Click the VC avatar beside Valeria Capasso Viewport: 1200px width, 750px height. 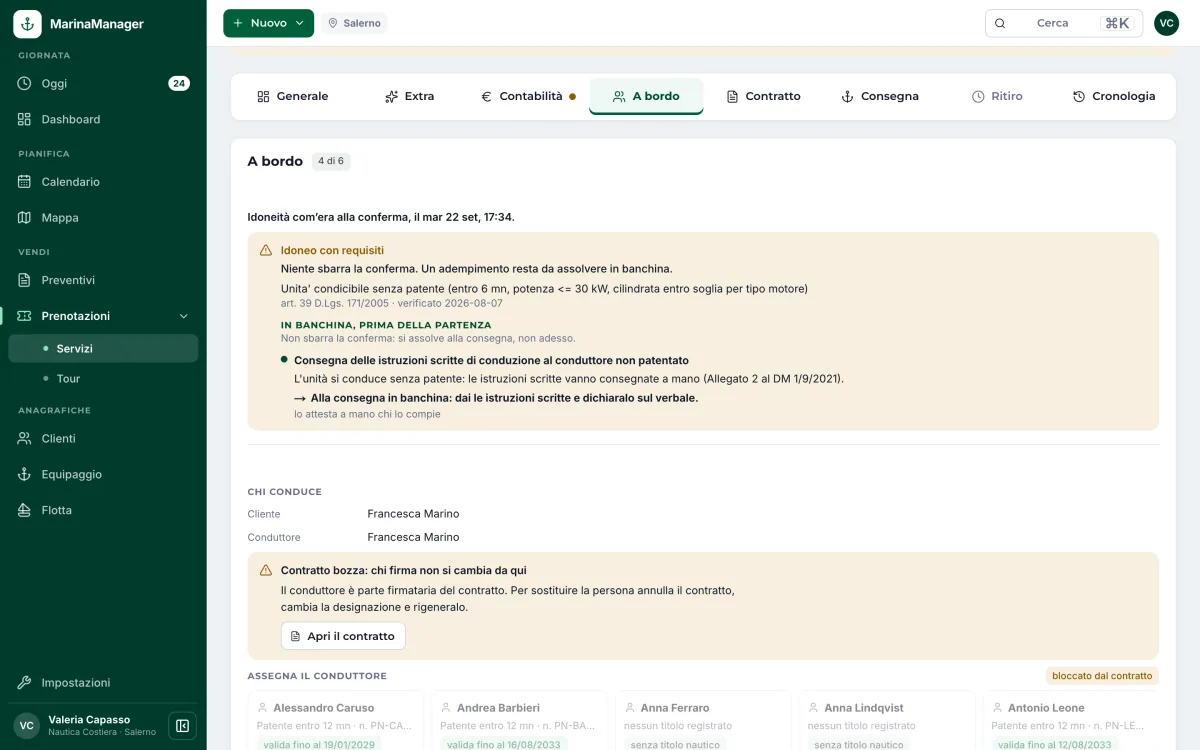(x=27, y=726)
